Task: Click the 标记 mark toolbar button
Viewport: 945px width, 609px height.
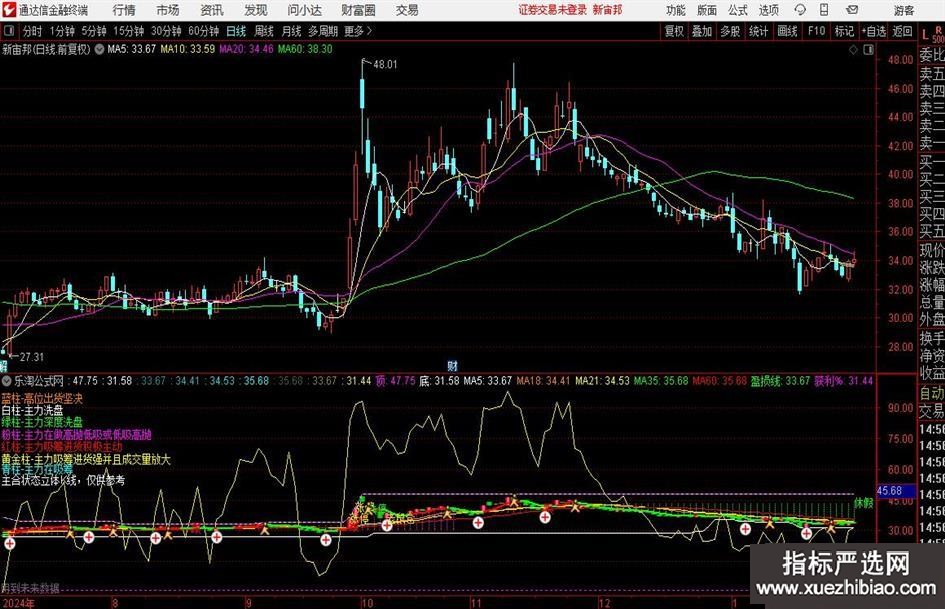Action: pyautogui.click(x=844, y=31)
